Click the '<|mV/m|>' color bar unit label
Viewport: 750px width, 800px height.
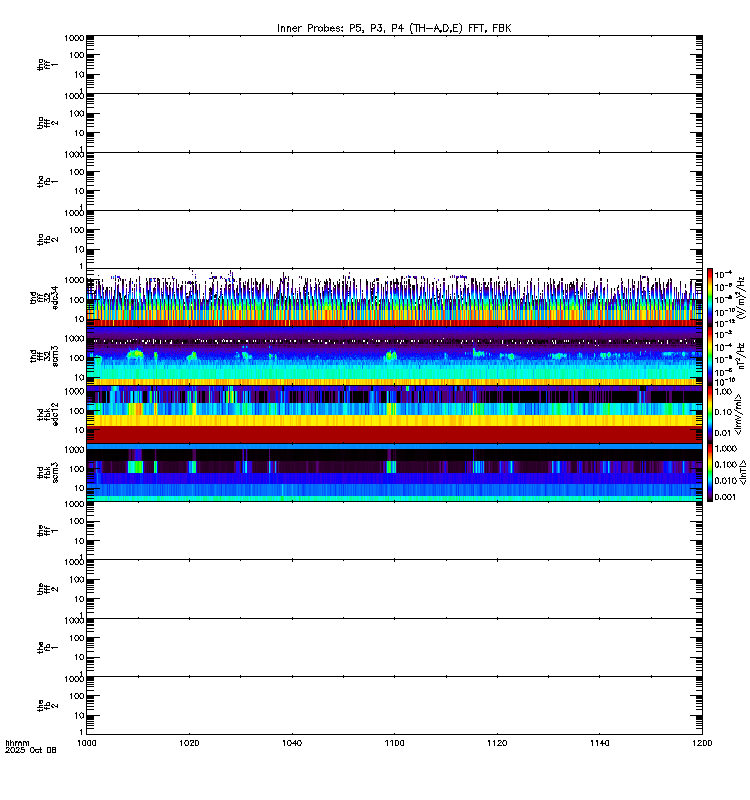coord(738,414)
